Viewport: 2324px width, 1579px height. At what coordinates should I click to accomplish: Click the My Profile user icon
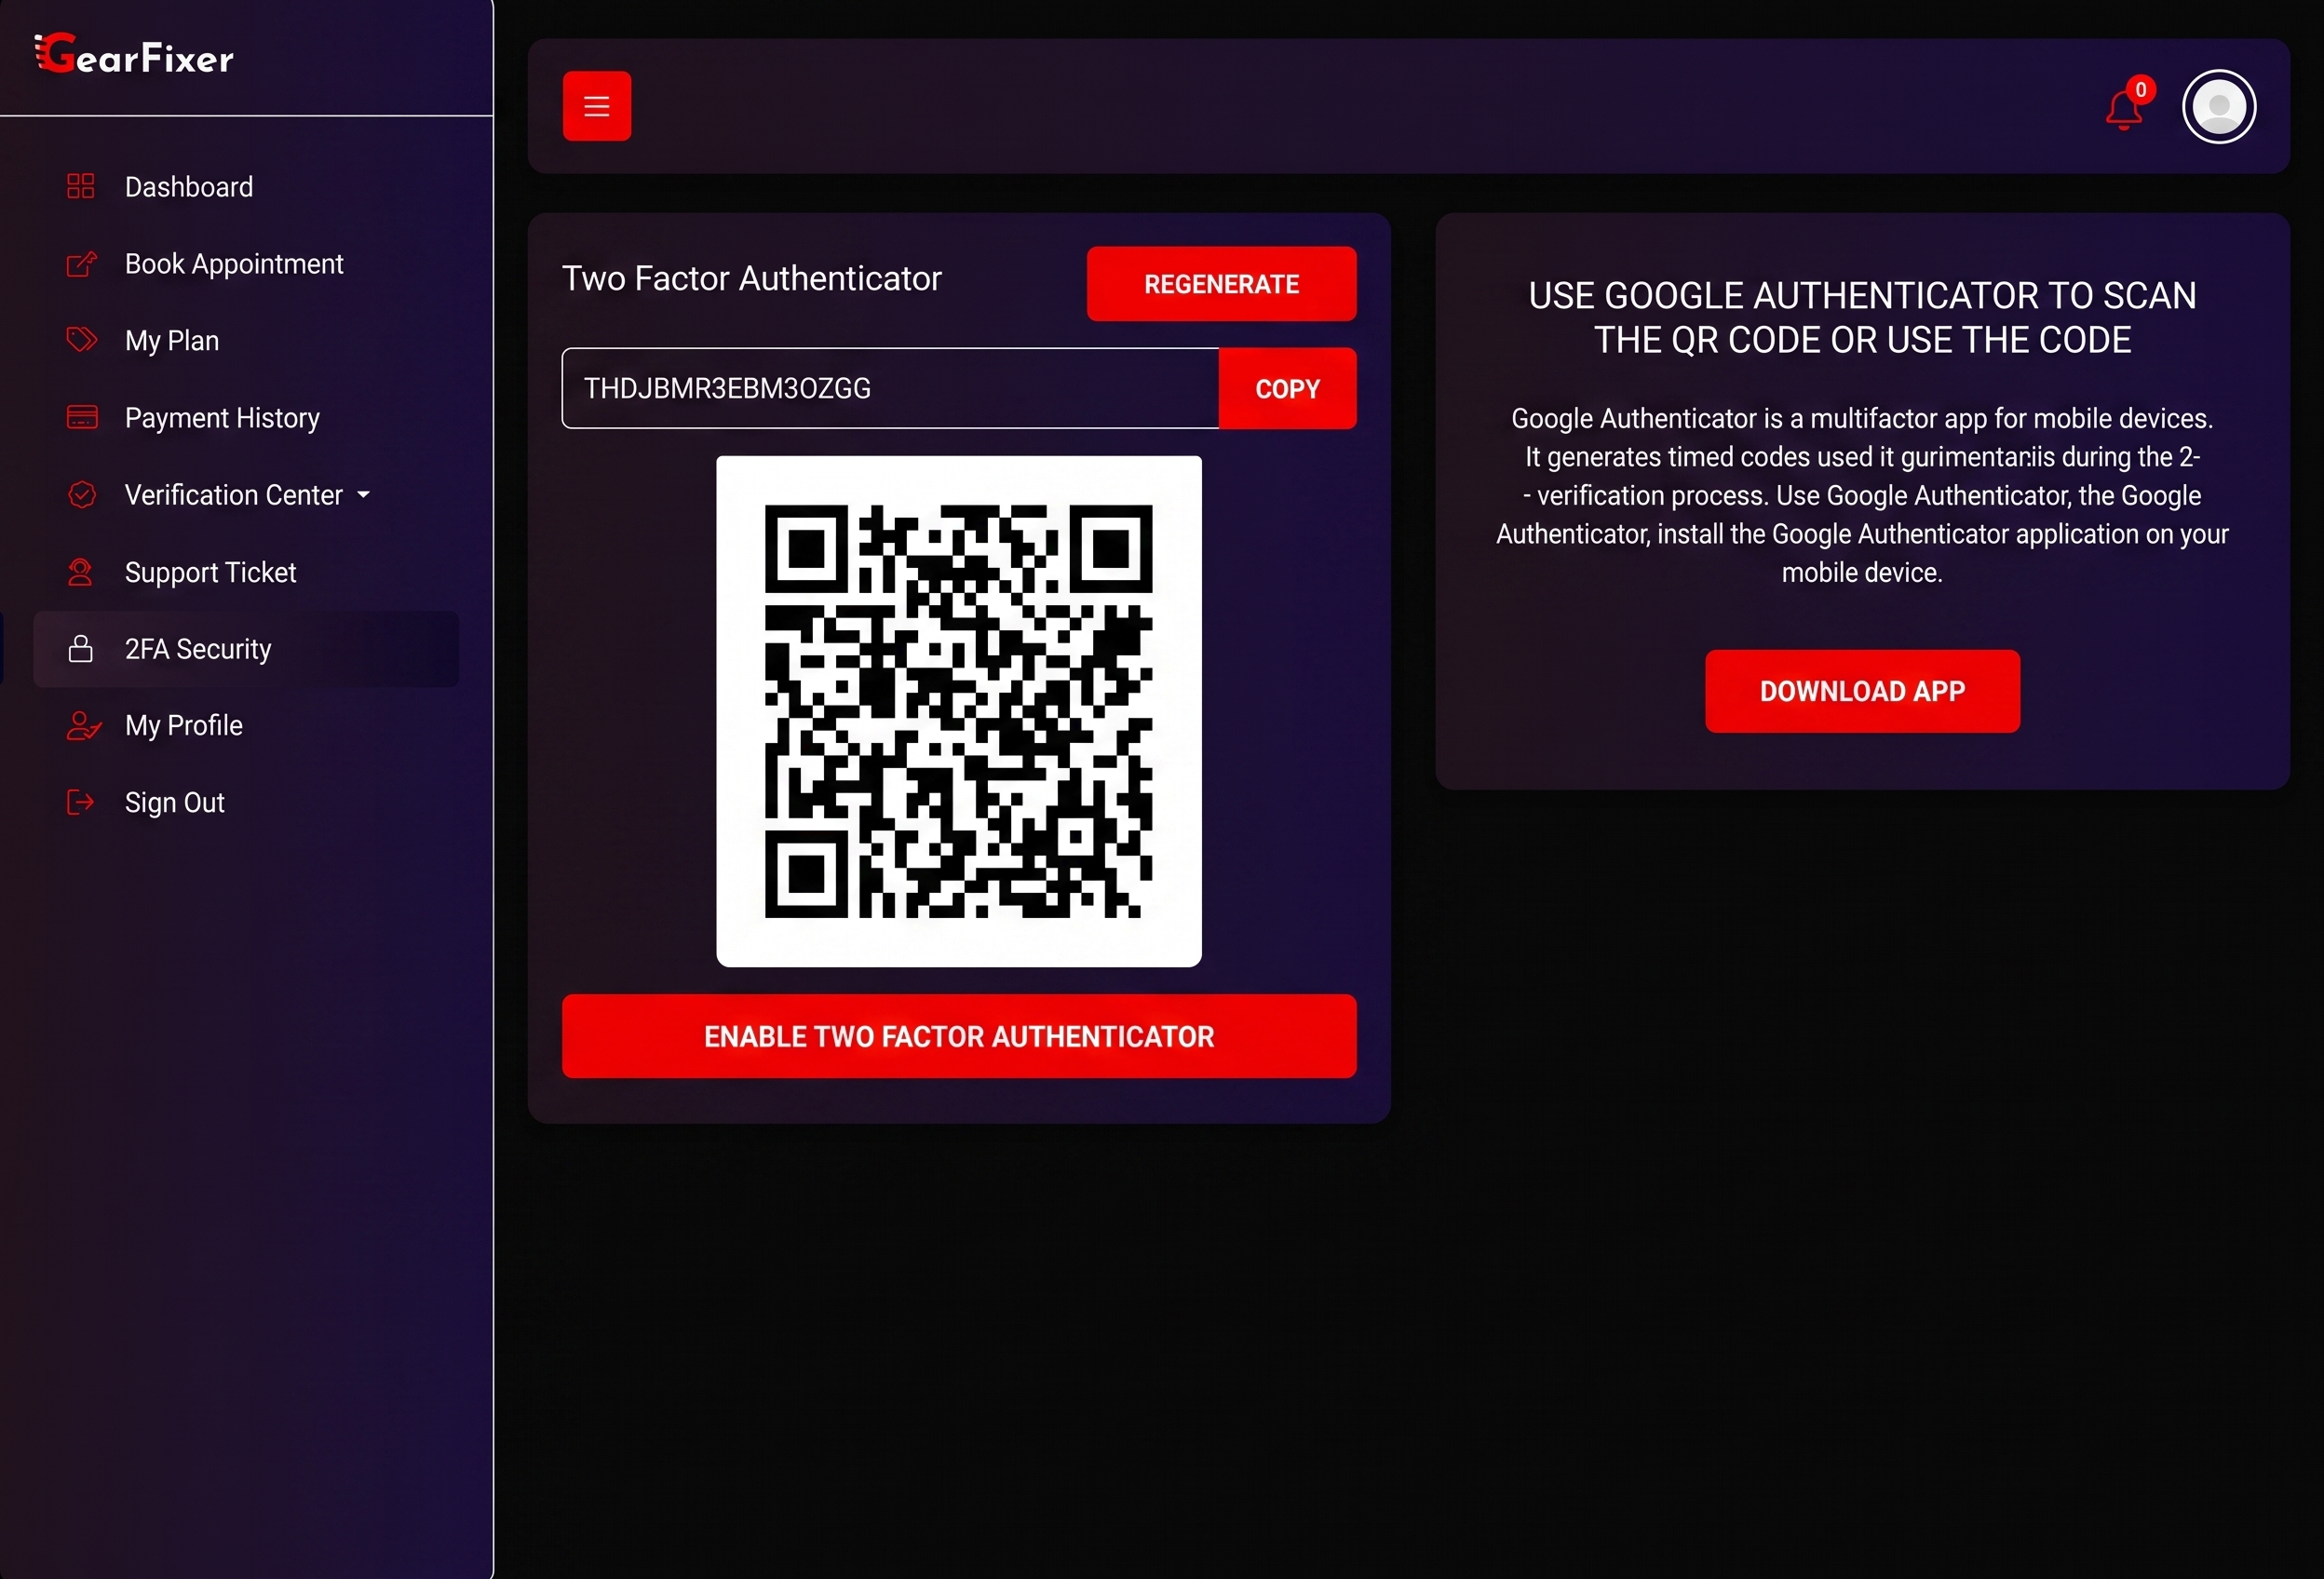(x=83, y=726)
